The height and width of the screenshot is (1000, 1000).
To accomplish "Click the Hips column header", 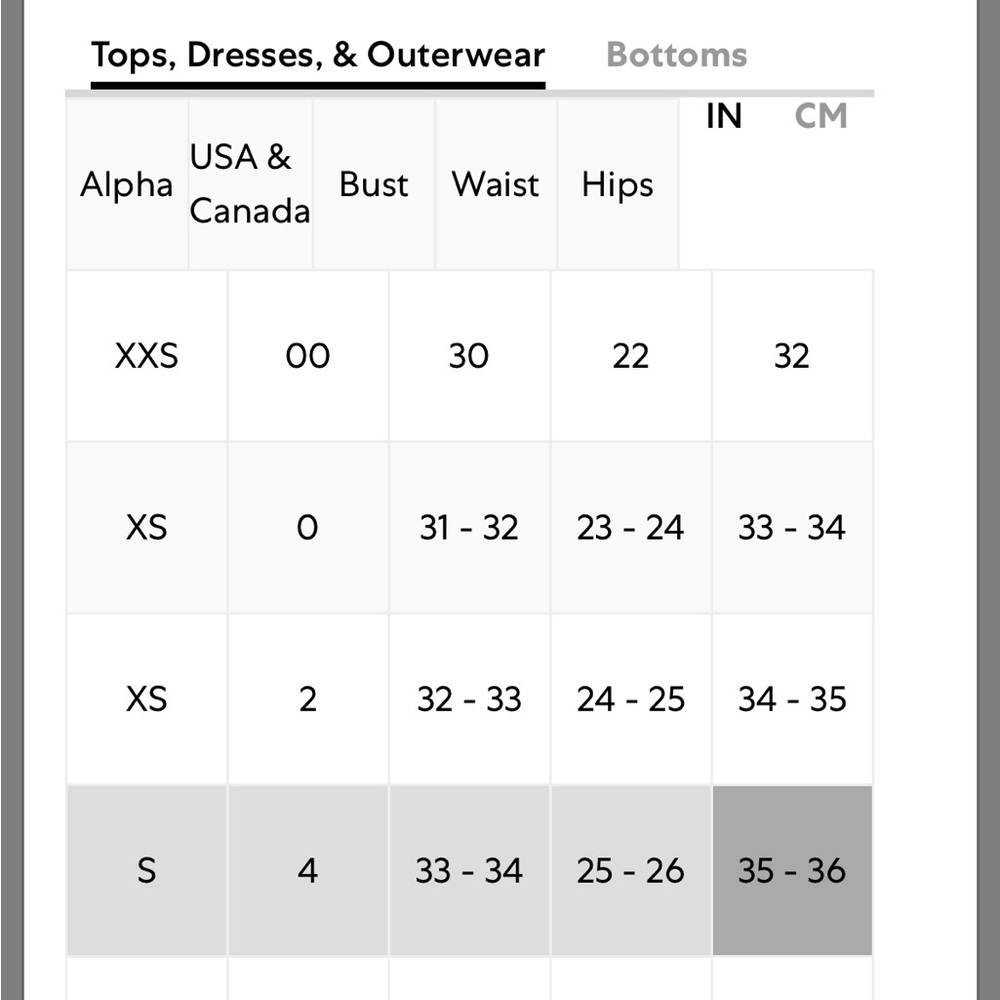I will tap(617, 184).
